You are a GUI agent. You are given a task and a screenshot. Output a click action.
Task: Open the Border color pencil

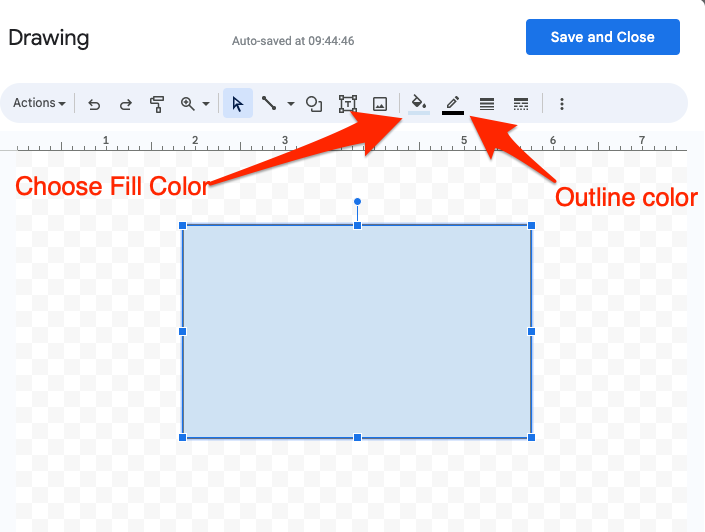tap(453, 104)
